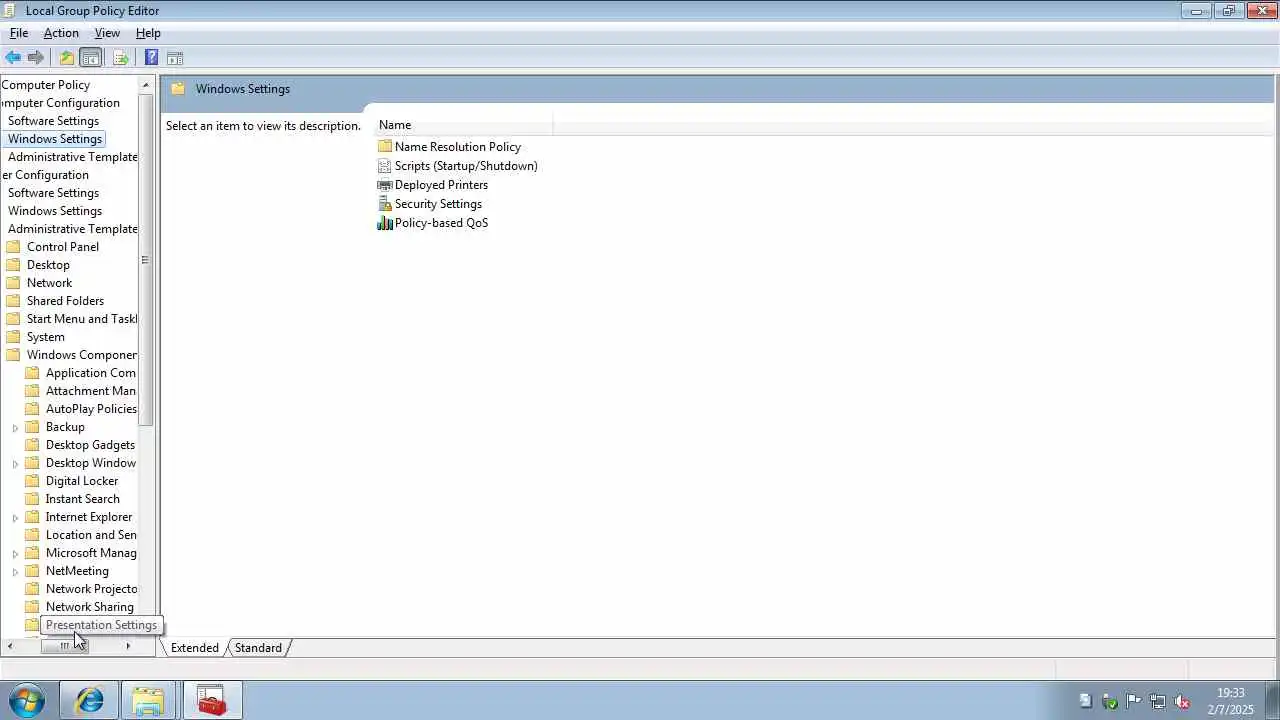
Task: Toggle Show/Hide Console Tree toolbar button
Action: tap(91, 57)
